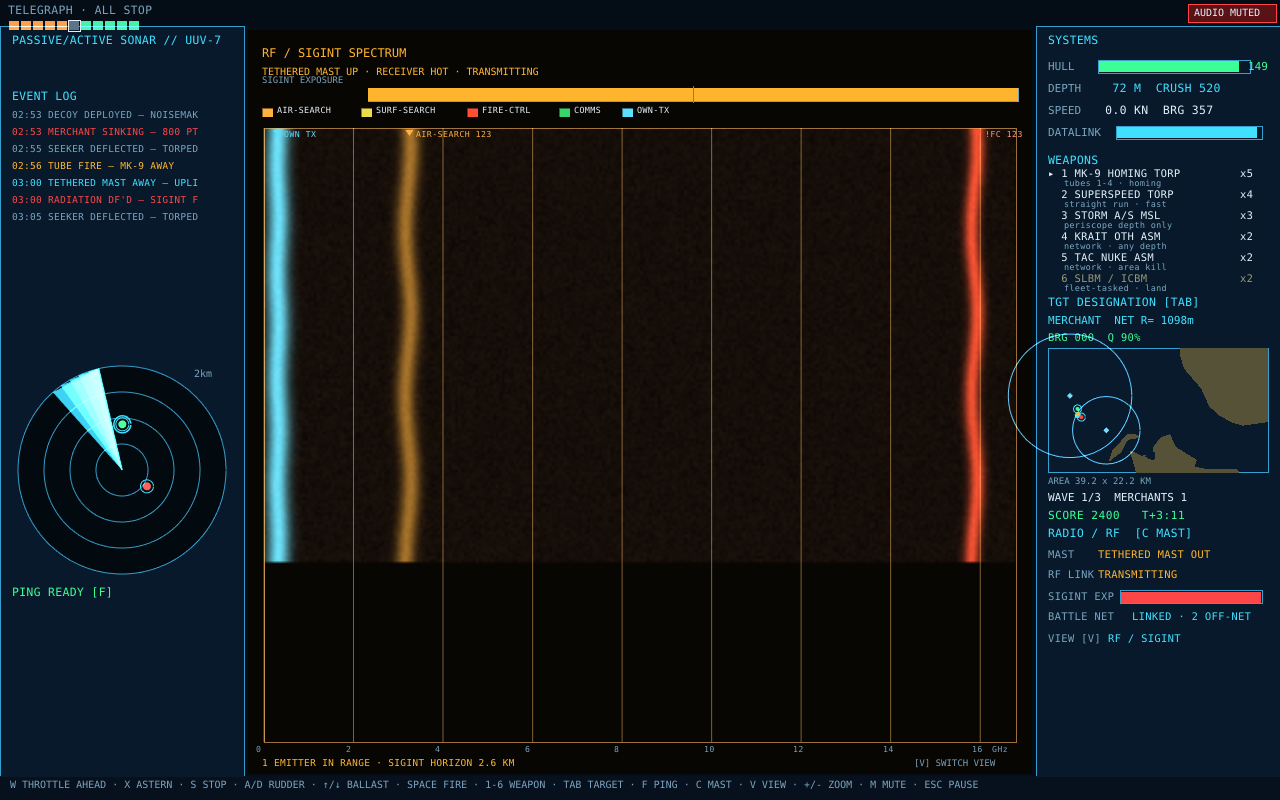This screenshot has height=800, width=1280.
Task: Click lower-right cyan diamond marker on minimap
Action: point(1106,430)
